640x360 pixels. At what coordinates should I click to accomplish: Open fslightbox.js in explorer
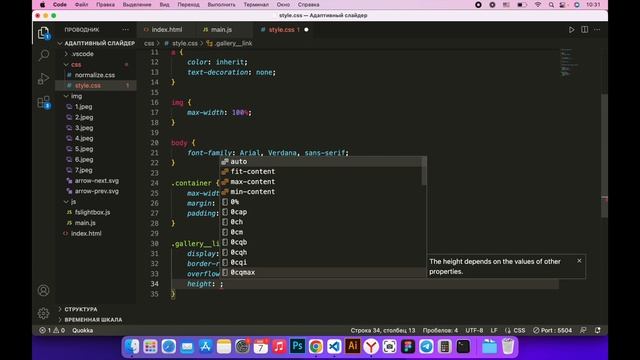[96, 212]
